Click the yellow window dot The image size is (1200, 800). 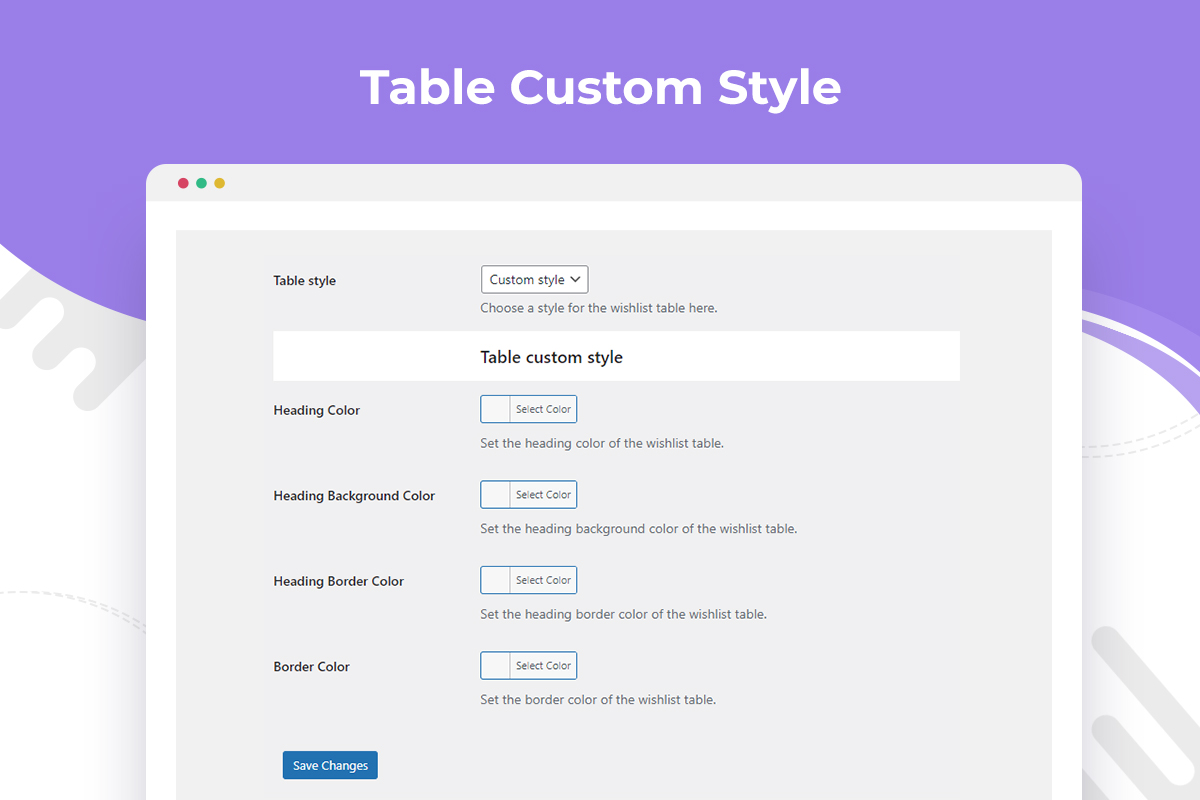tap(219, 183)
